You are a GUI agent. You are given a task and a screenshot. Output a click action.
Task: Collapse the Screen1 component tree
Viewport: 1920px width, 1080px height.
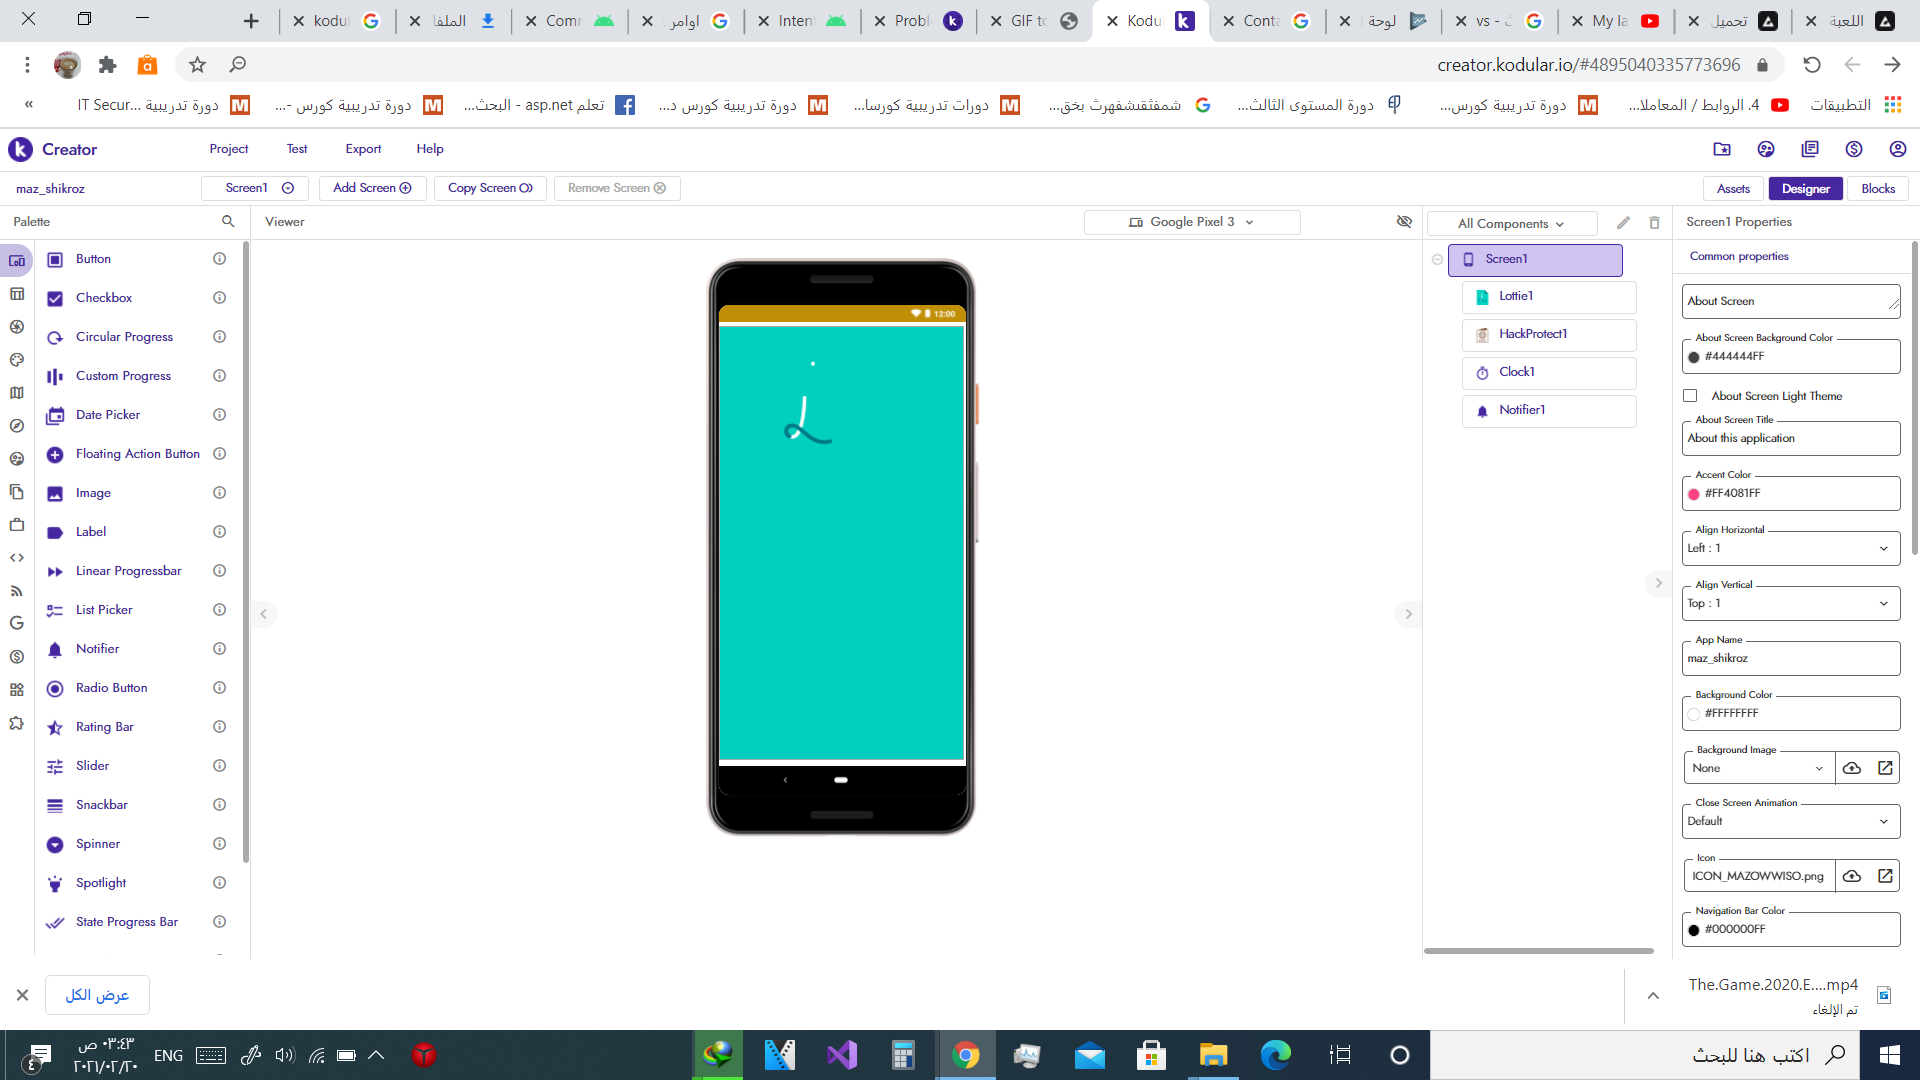tap(1437, 259)
